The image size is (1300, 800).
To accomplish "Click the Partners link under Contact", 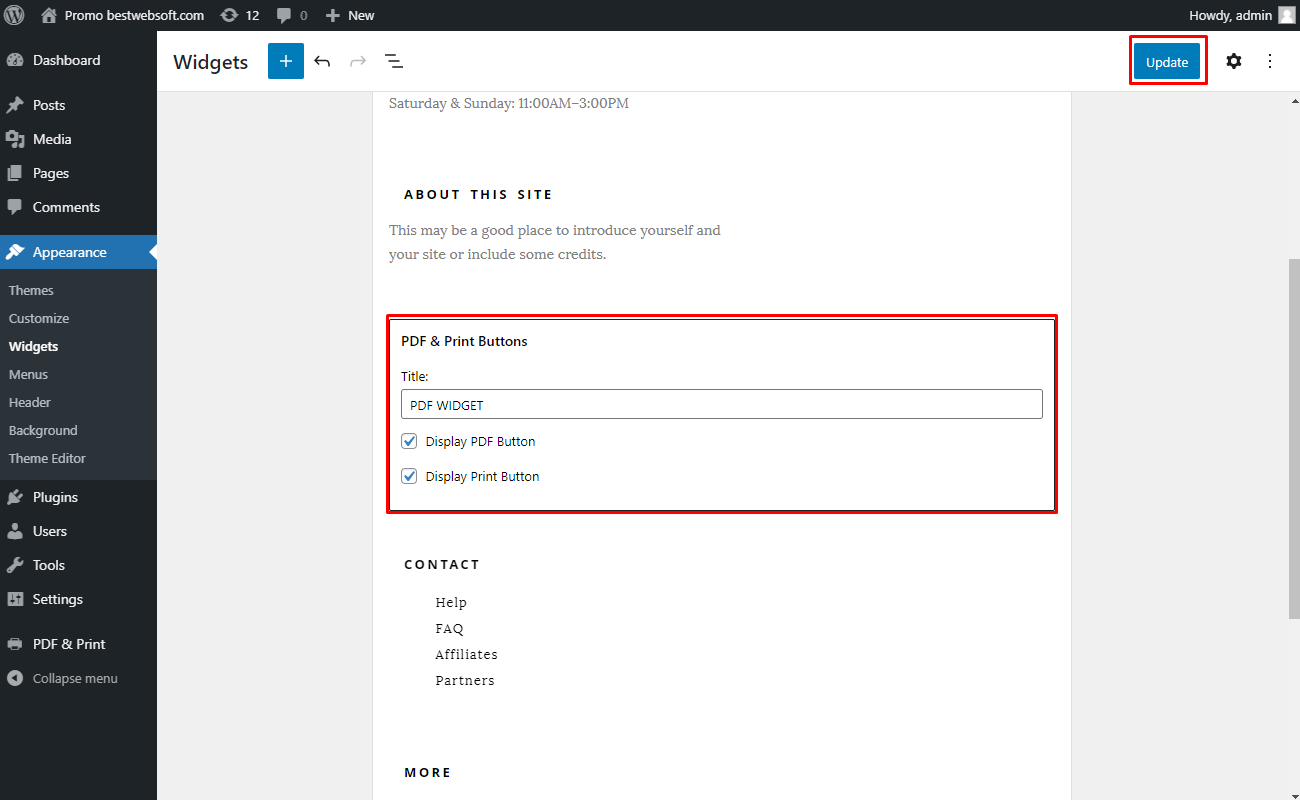I will click(465, 680).
